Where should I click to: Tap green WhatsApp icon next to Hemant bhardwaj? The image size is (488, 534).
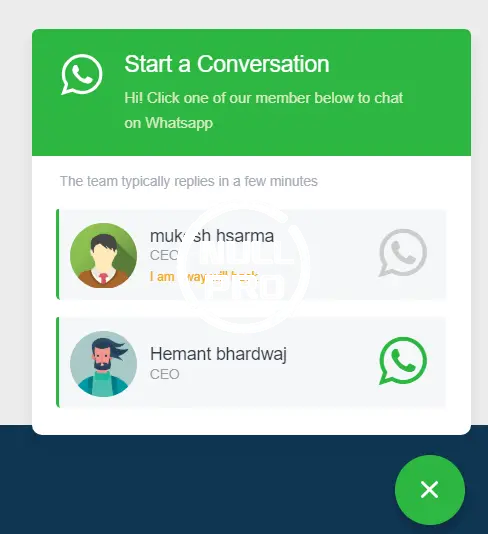click(403, 361)
